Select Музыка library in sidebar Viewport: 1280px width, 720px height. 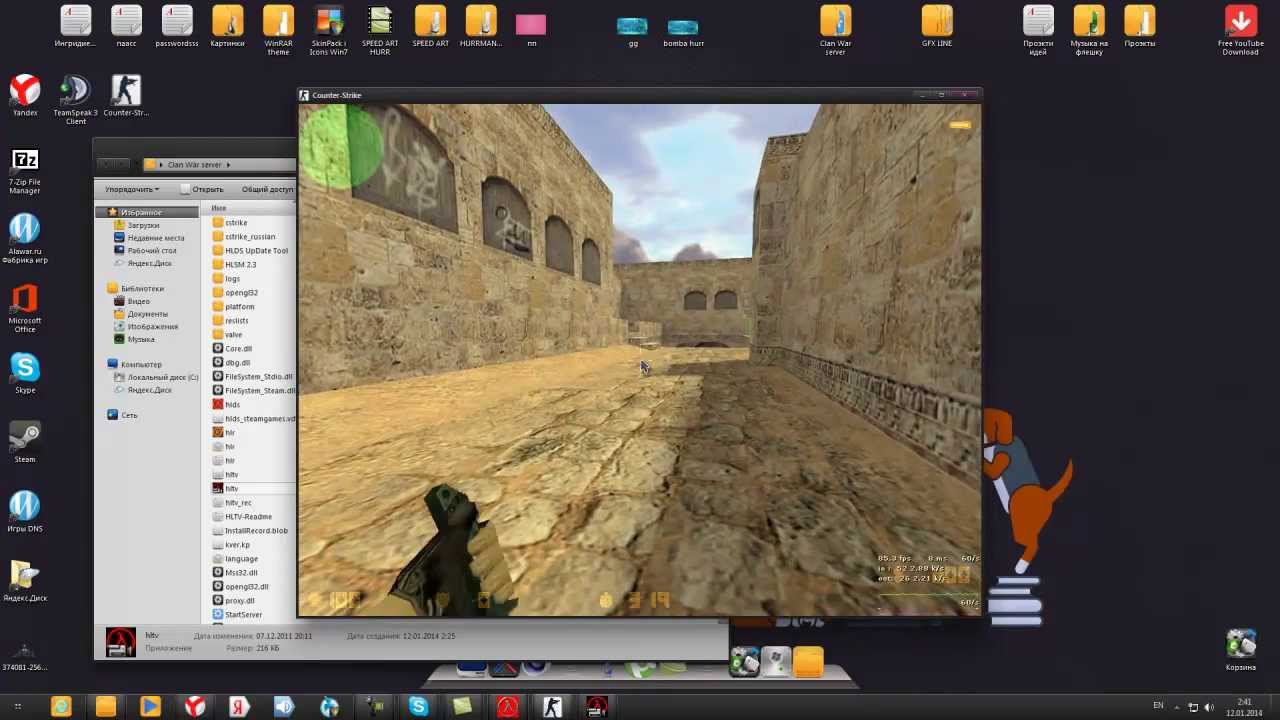pos(140,339)
